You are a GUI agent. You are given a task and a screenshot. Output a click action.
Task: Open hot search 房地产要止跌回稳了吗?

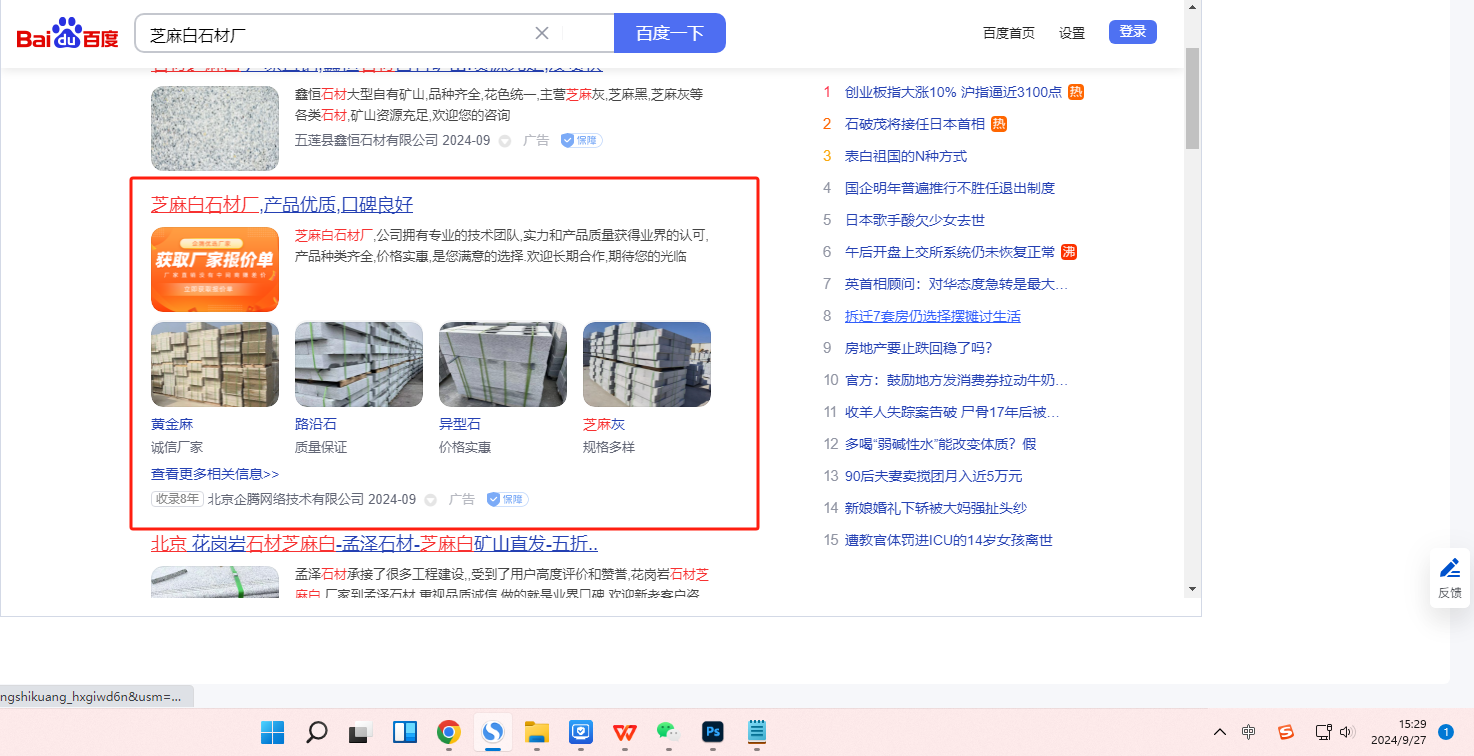click(x=919, y=348)
